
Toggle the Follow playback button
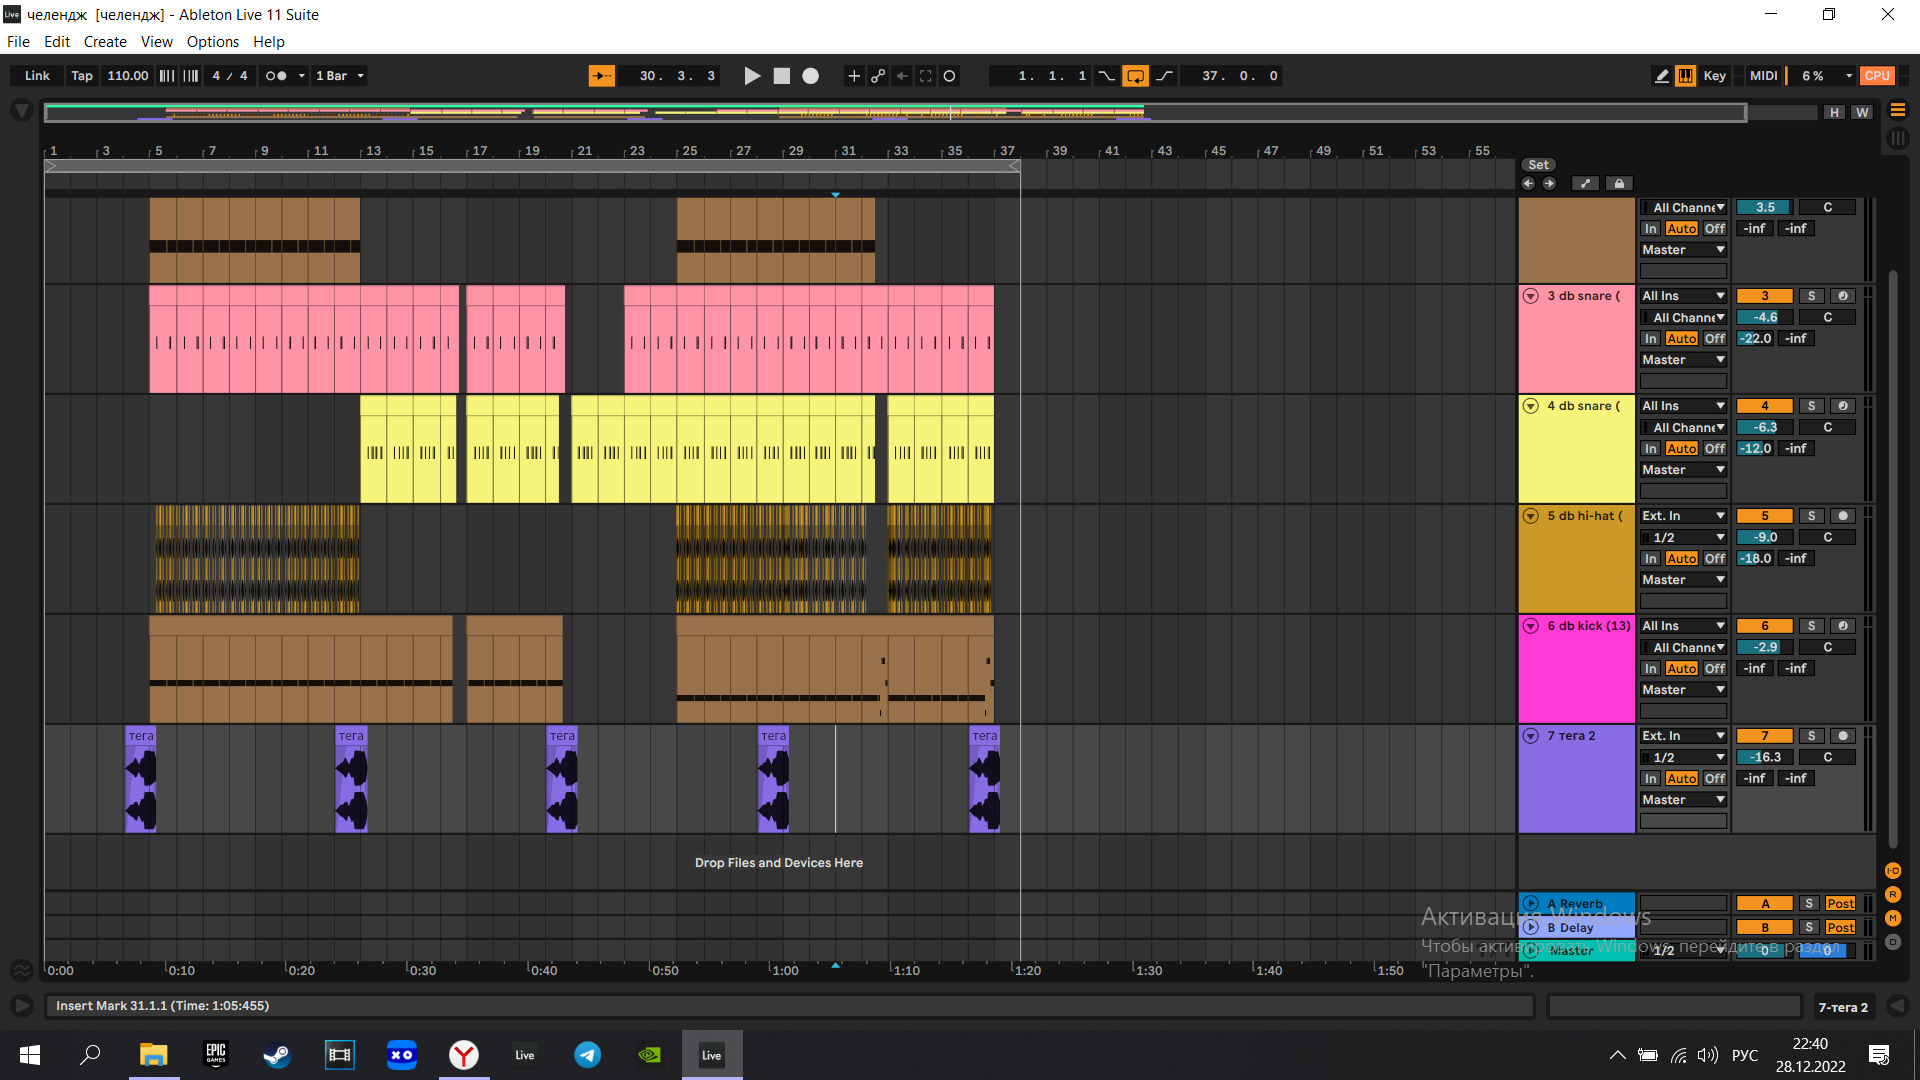pyautogui.click(x=601, y=76)
